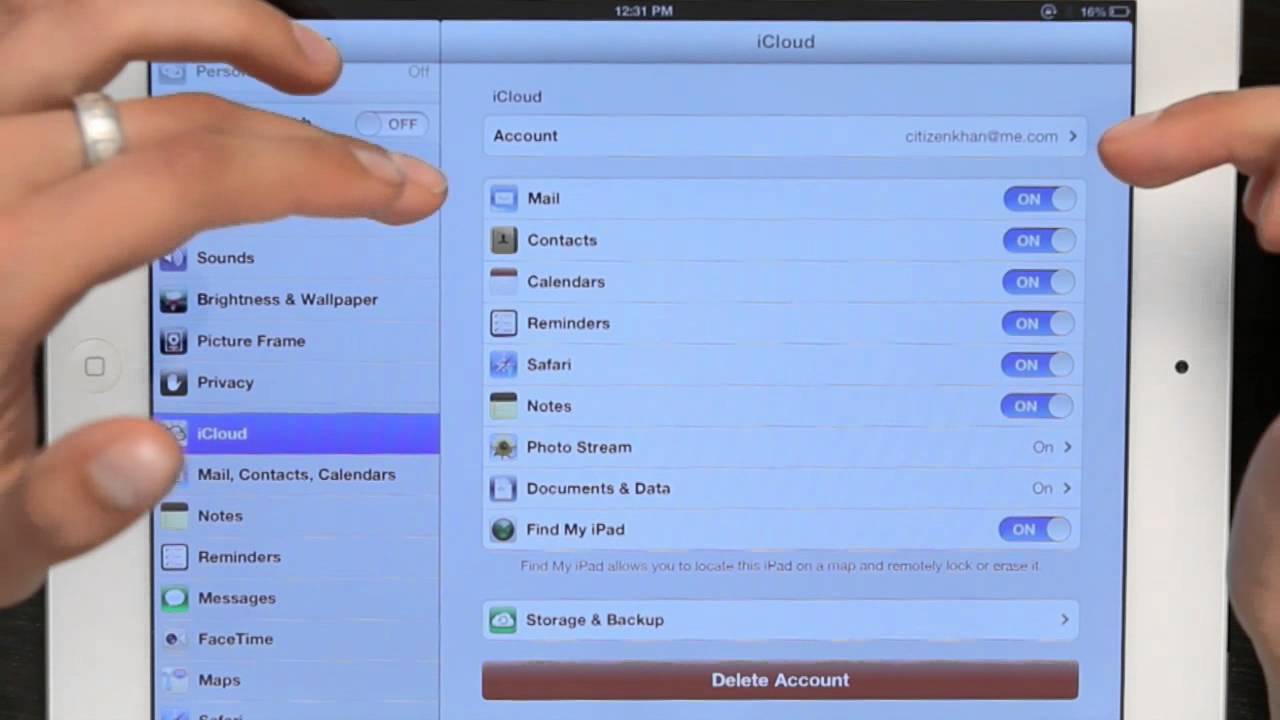The width and height of the screenshot is (1280, 720).
Task: Open FaceTime settings in sidebar
Action: coord(296,639)
